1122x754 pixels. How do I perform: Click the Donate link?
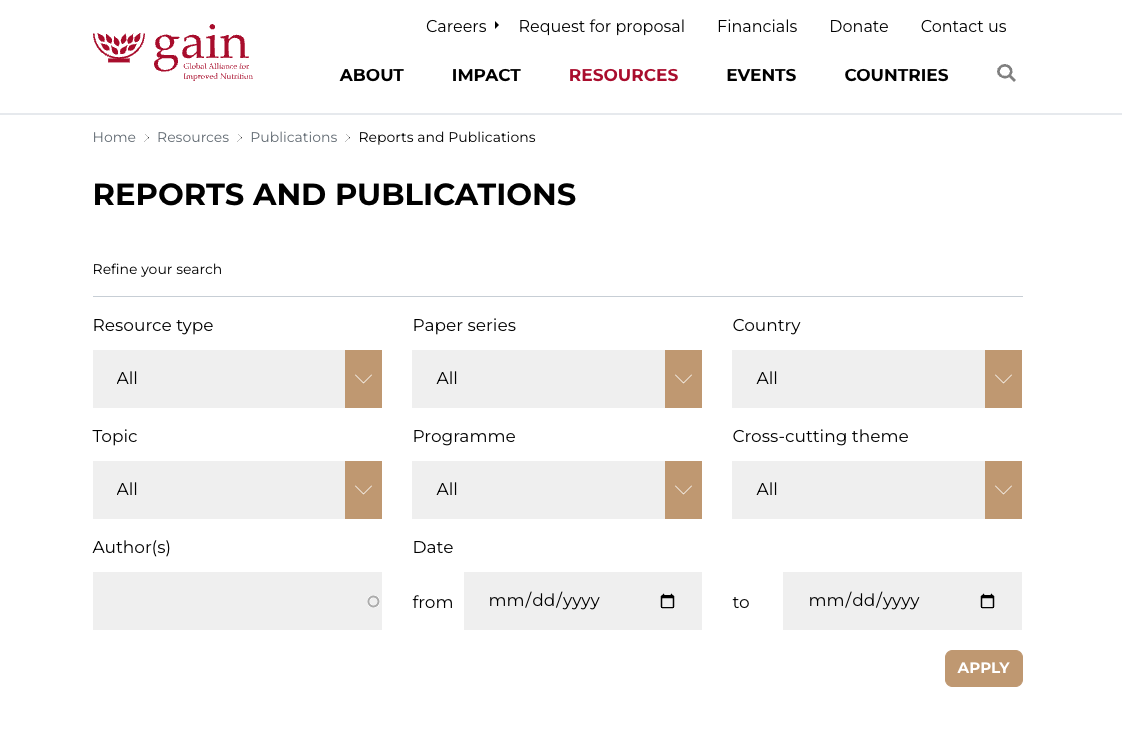[x=858, y=26]
